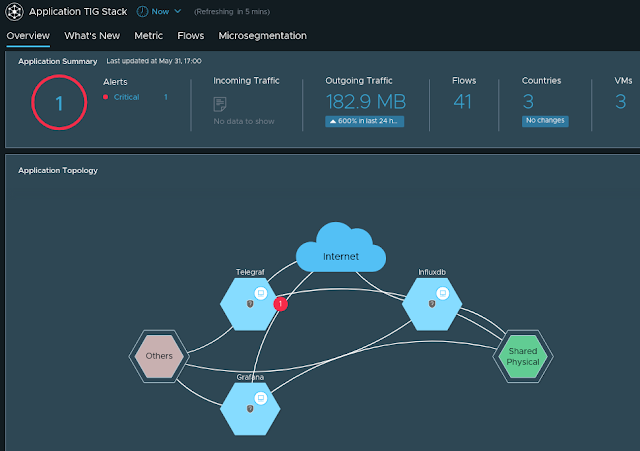Click the VM monitor icon on Telegraf
Image resolution: width=640 pixels, height=451 pixels.
pyautogui.click(x=261, y=293)
